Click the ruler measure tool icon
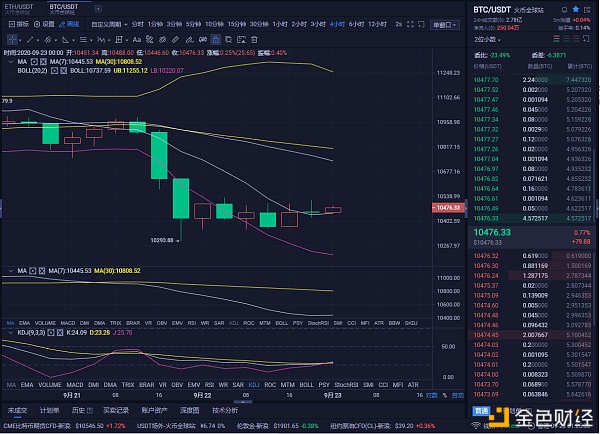This screenshot has width=600, height=434. 175,39
